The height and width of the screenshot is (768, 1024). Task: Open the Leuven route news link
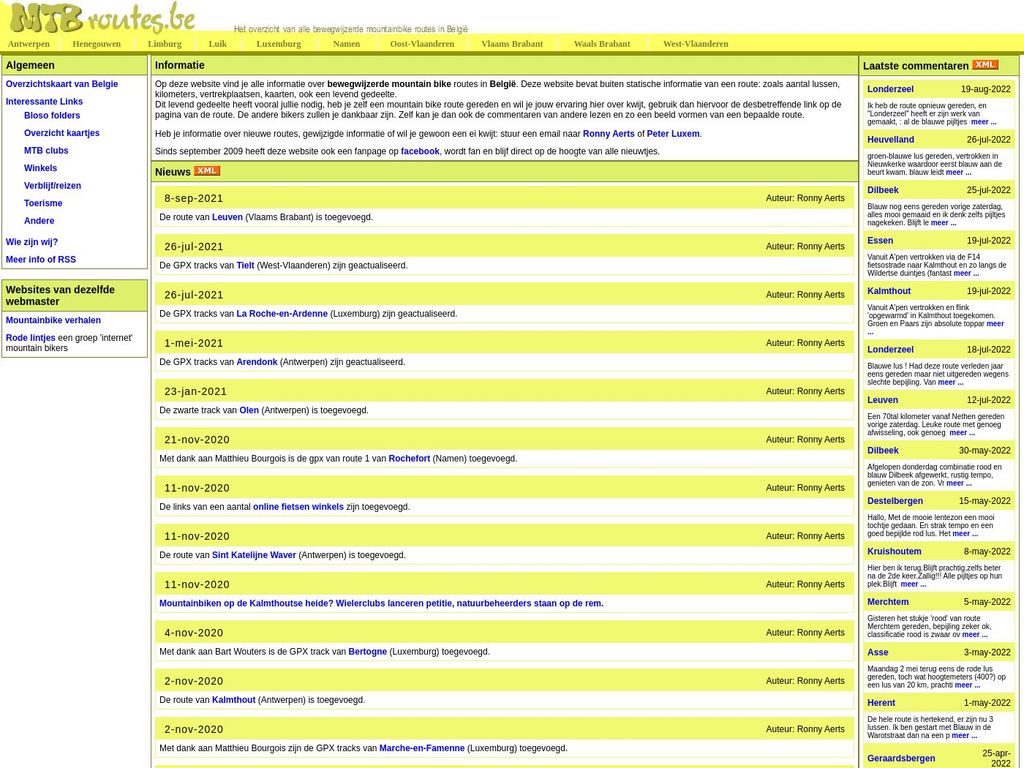[x=227, y=217]
